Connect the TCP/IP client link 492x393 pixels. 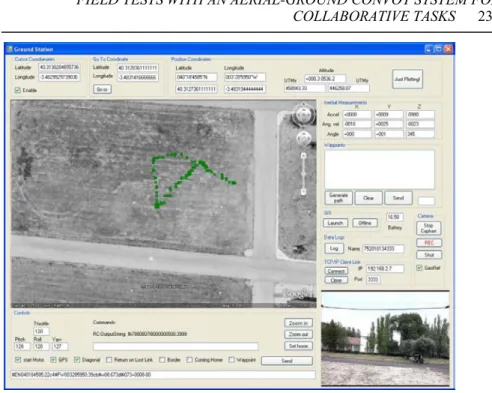coord(336,271)
